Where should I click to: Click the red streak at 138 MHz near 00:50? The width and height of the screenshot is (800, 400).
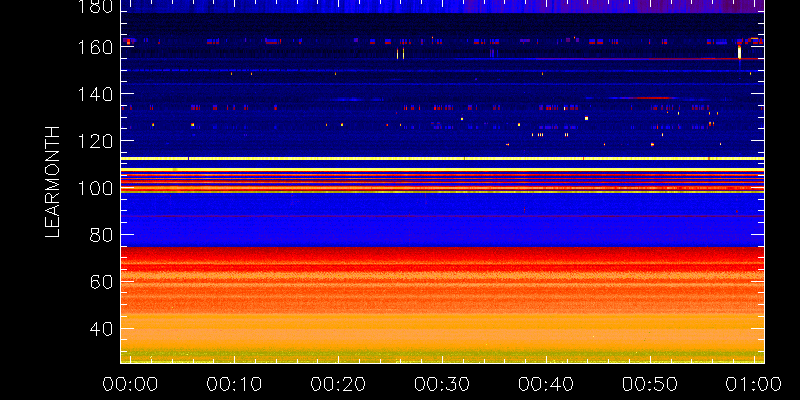(653, 97)
